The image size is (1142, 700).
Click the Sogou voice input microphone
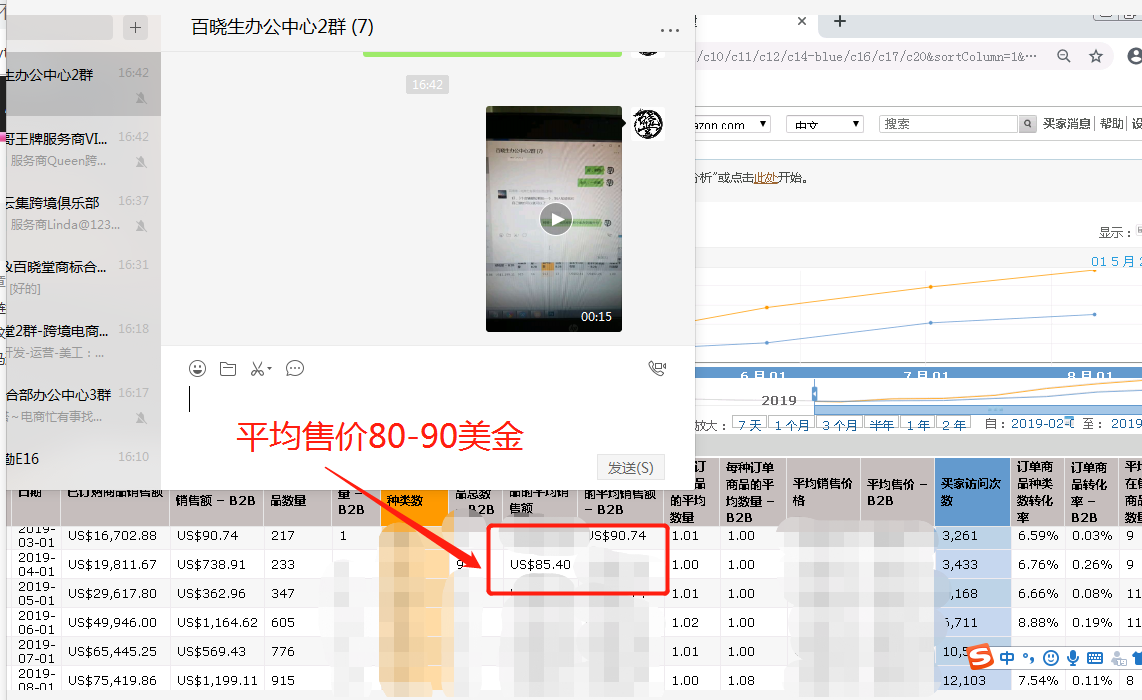pyautogui.click(x=1072, y=658)
